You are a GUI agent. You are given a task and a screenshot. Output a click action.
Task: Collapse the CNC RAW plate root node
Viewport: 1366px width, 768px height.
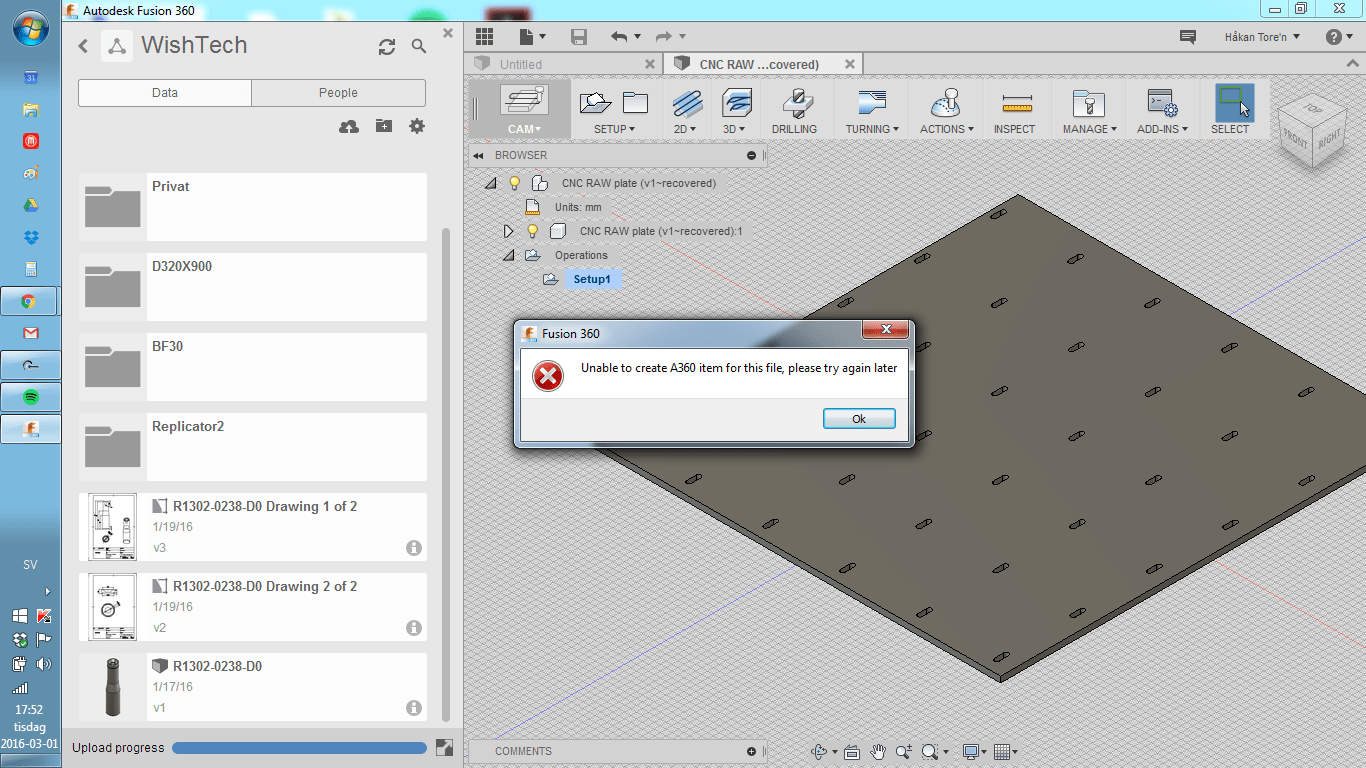pos(490,183)
